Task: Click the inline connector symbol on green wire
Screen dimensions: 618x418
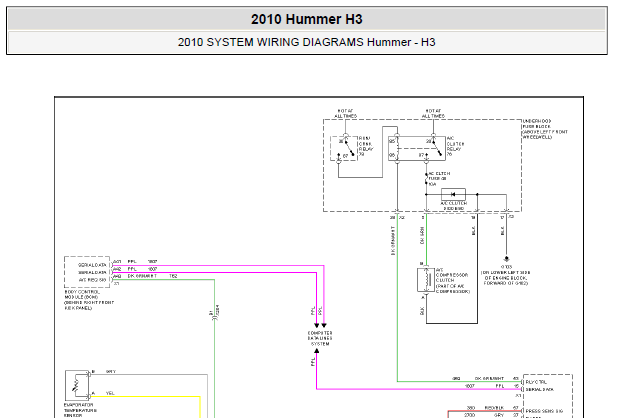Action: pyautogui.click(x=214, y=318)
